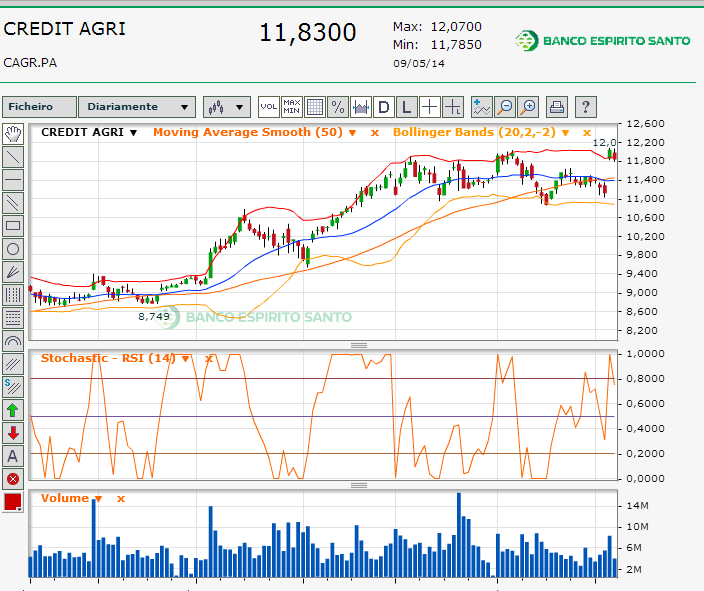Select the fan lines tool
Viewport: 704px width, 591px height.
[13, 272]
